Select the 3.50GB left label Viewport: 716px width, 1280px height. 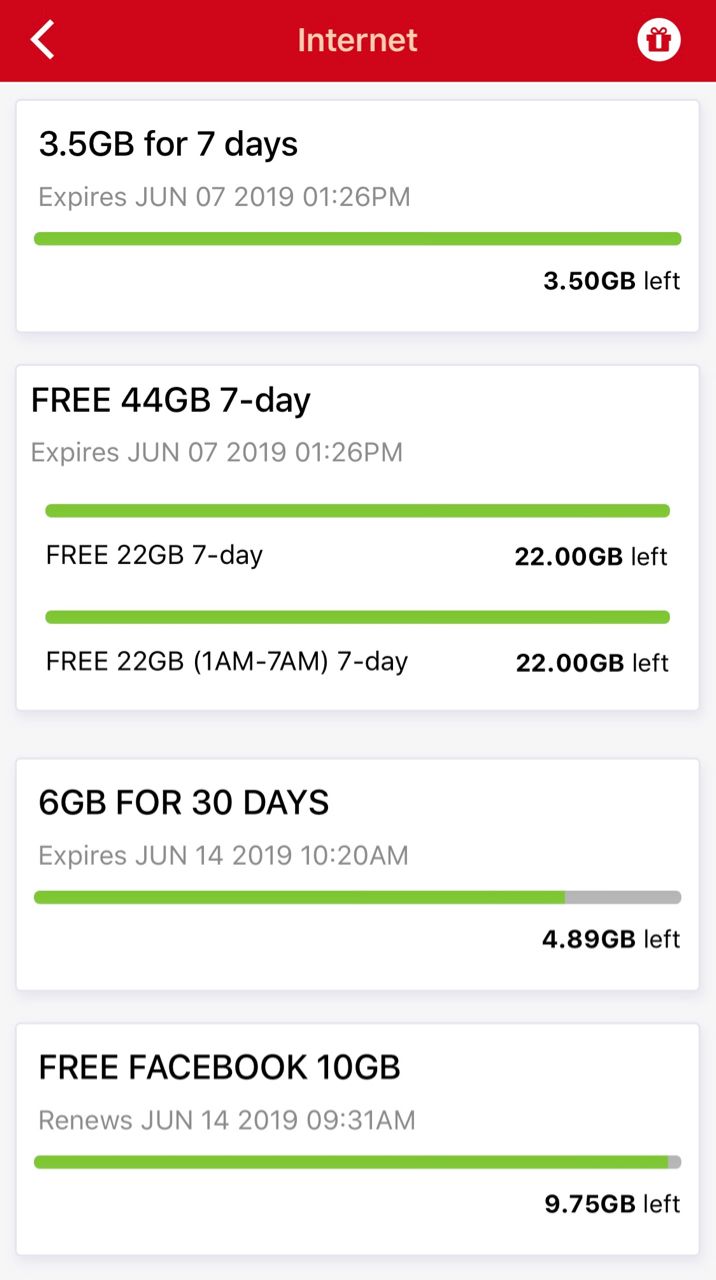[611, 281]
